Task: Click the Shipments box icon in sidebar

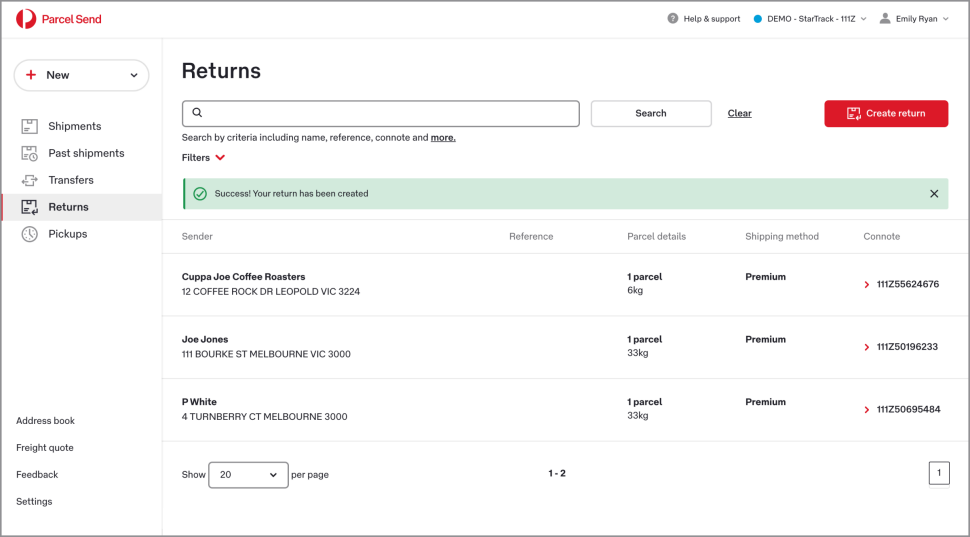Action: point(29,126)
